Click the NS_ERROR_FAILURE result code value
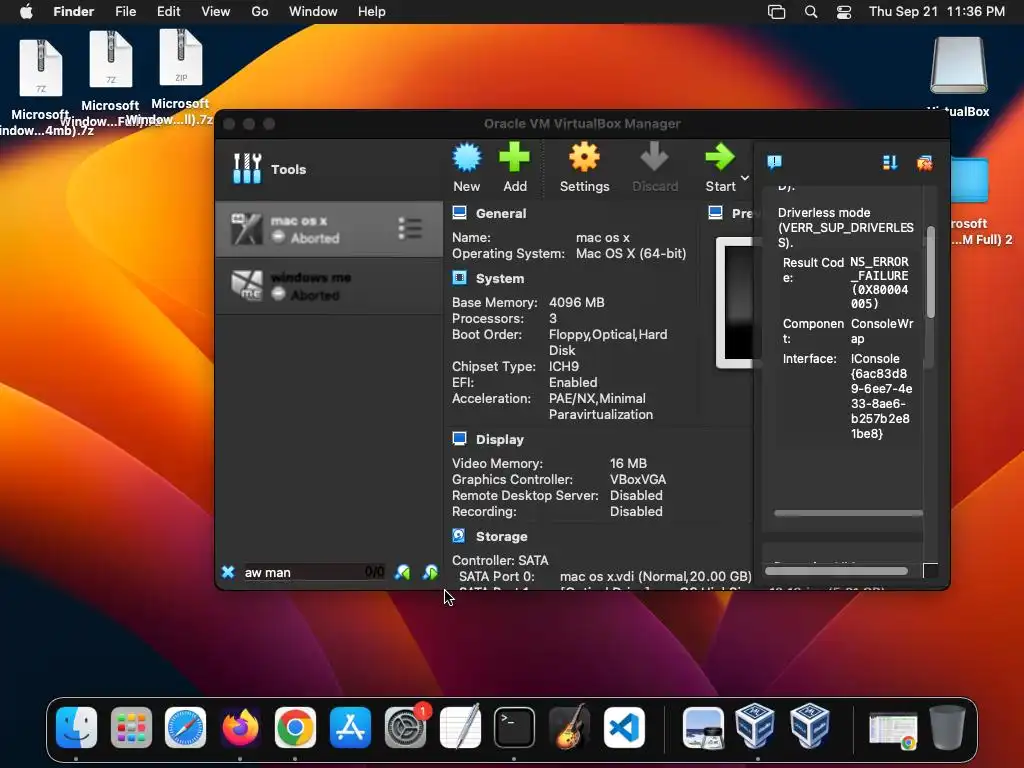Image resolution: width=1024 pixels, height=768 pixels. pos(879,282)
